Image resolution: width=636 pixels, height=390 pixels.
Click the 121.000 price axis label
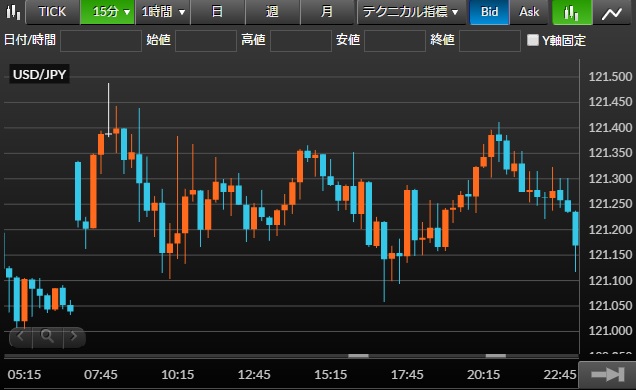coord(610,331)
